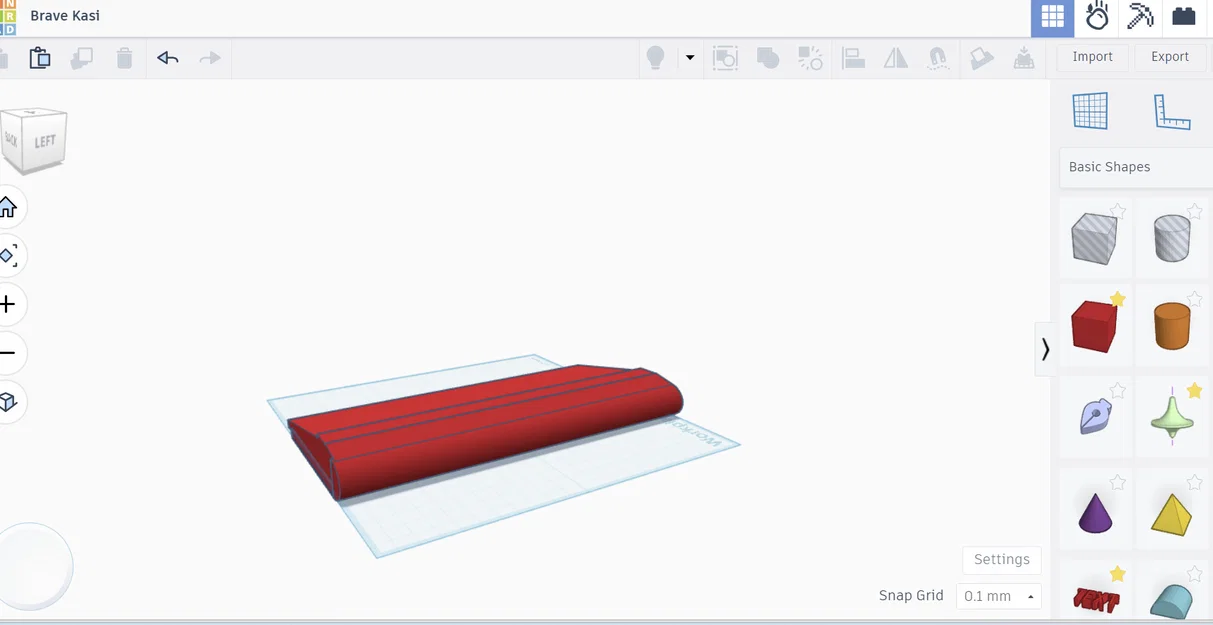The width and height of the screenshot is (1213, 625).
Task: Open the visibility dropdown arrow beside lightbulb
Action: tap(690, 58)
